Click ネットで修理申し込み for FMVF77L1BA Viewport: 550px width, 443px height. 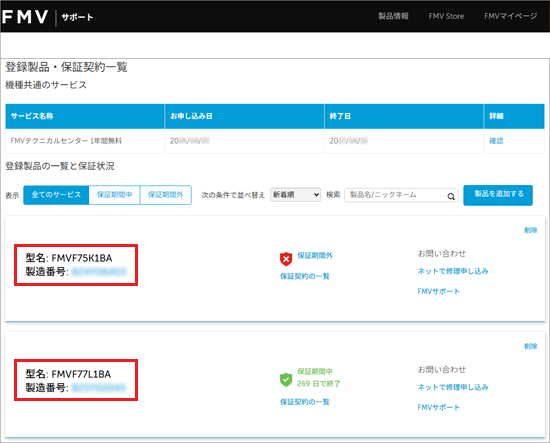pos(453,387)
